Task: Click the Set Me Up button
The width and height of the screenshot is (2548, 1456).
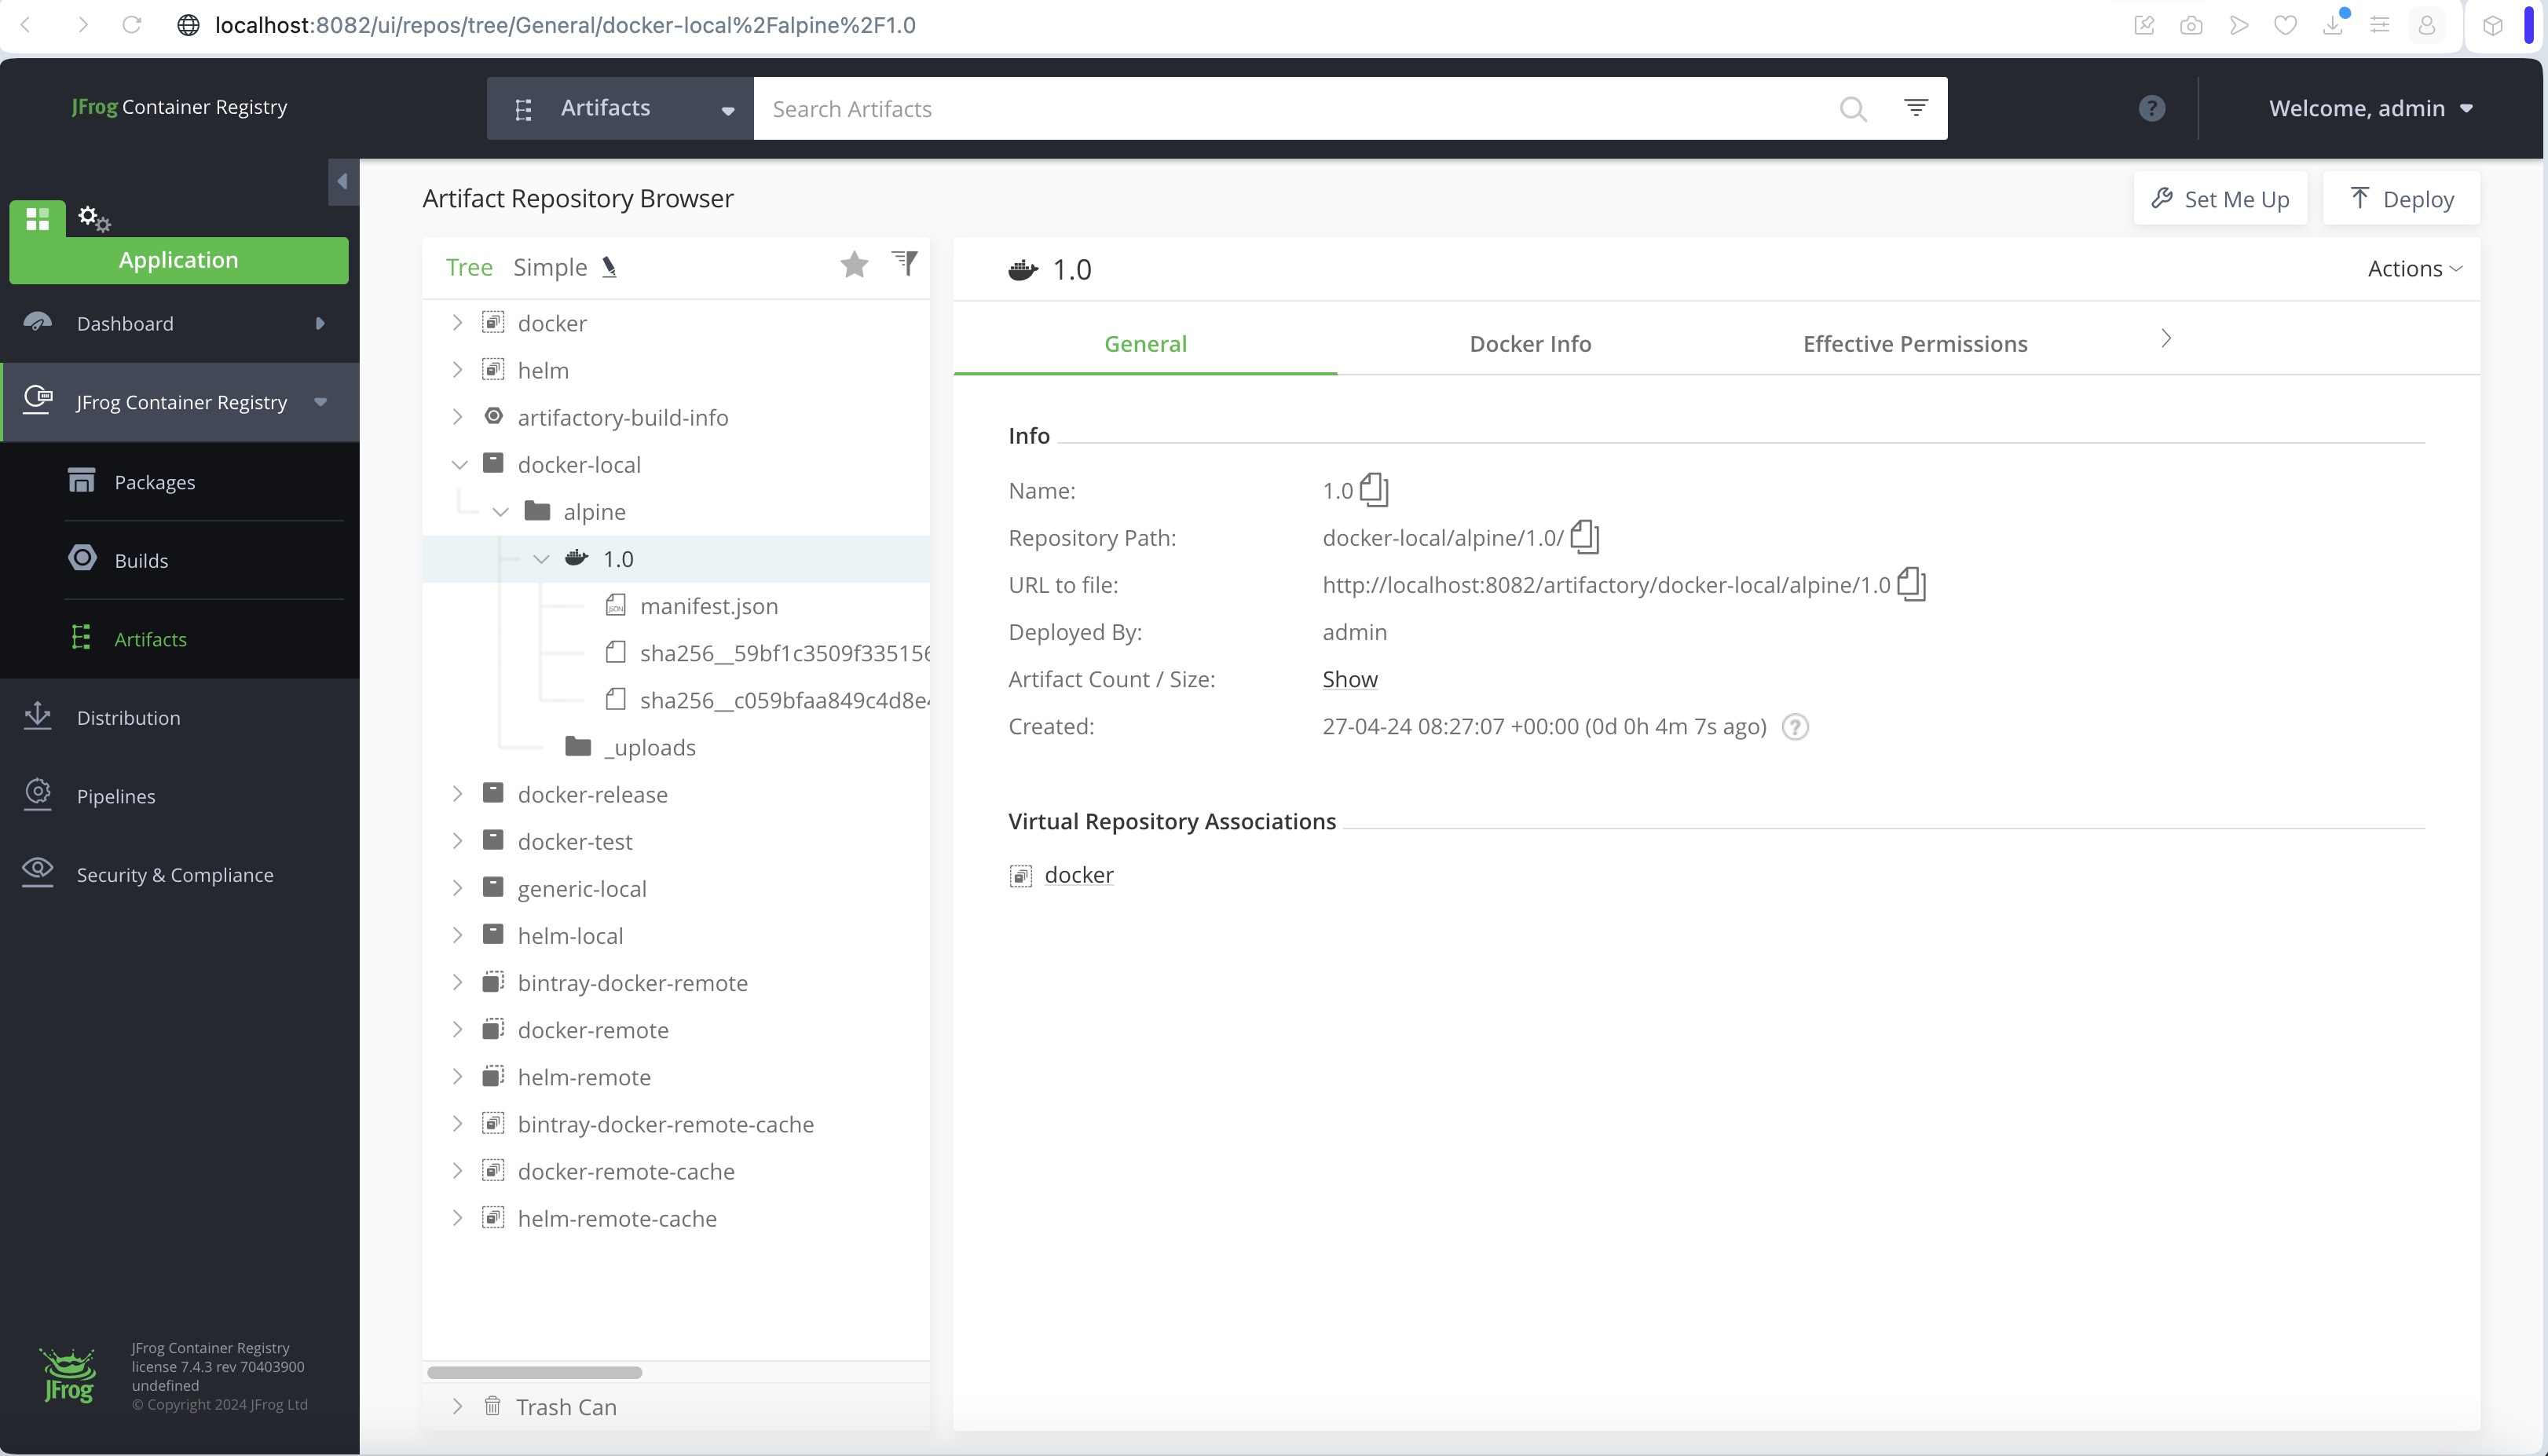Action: (2220, 198)
